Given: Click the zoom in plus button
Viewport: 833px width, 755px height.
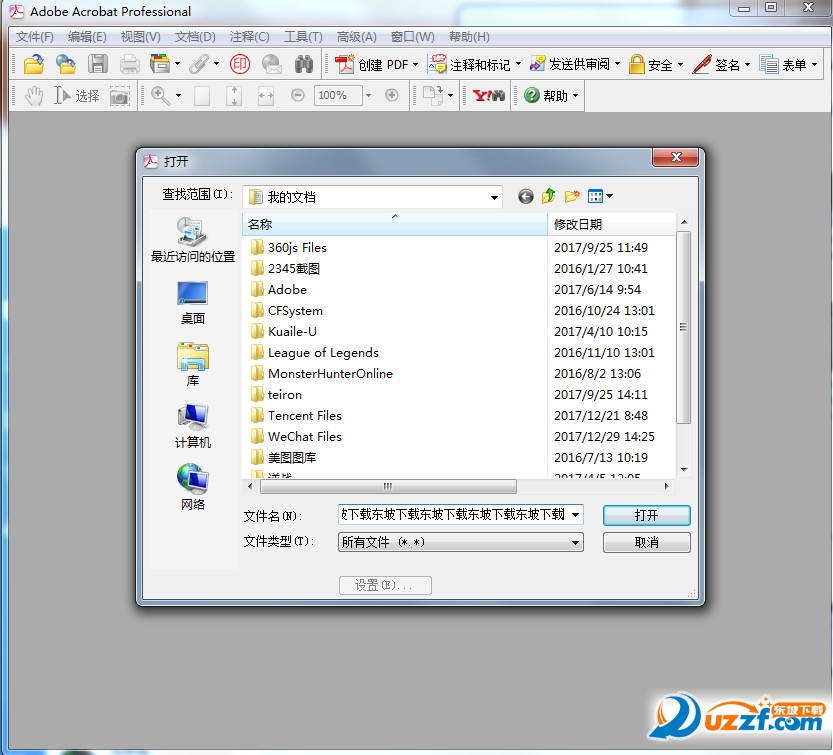Looking at the screenshot, I should point(392,95).
